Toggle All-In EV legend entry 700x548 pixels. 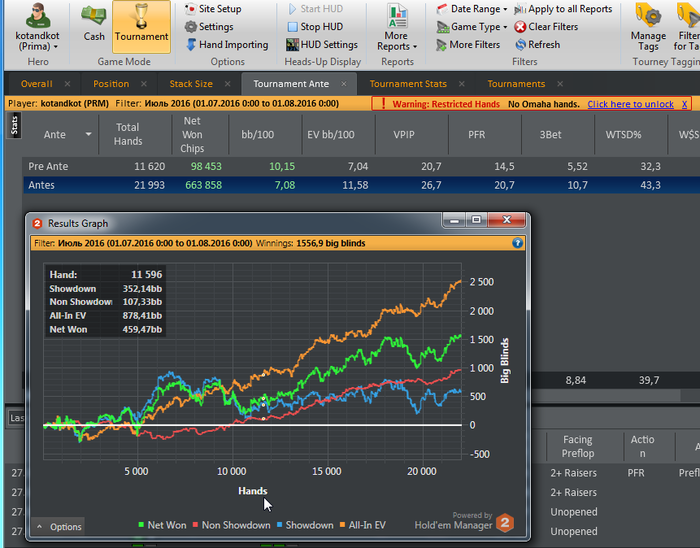(362, 525)
